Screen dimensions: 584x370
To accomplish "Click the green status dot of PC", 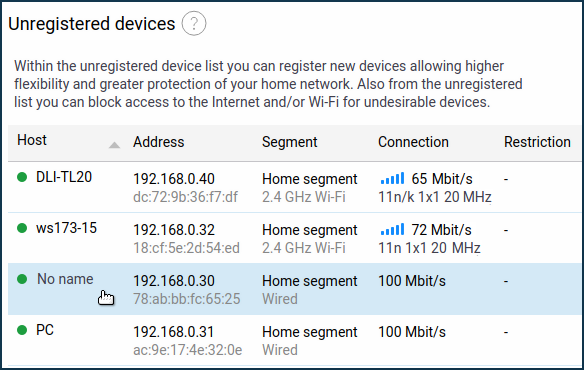I will coord(22,330).
